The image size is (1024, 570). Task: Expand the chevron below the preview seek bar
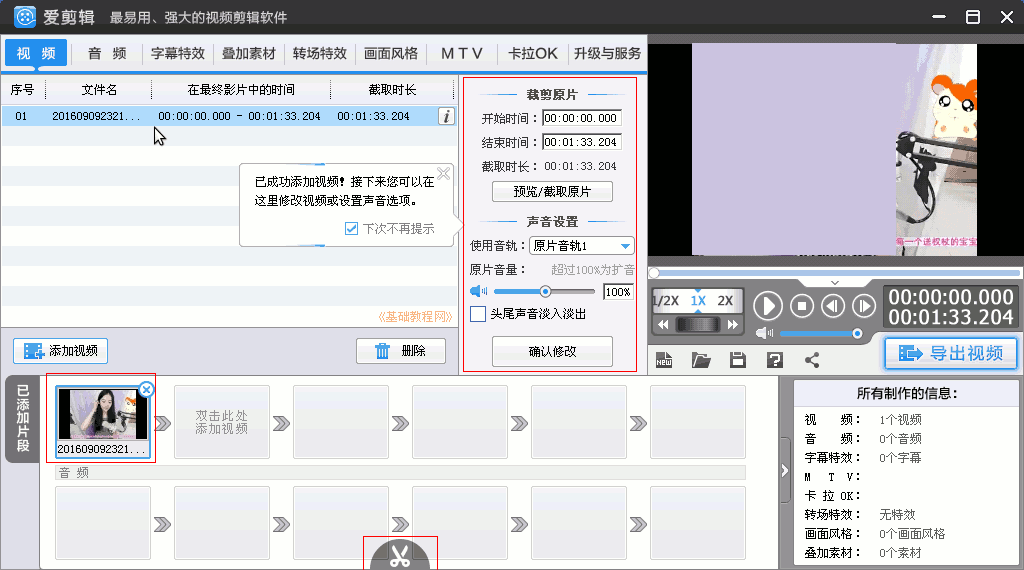[835, 283]
